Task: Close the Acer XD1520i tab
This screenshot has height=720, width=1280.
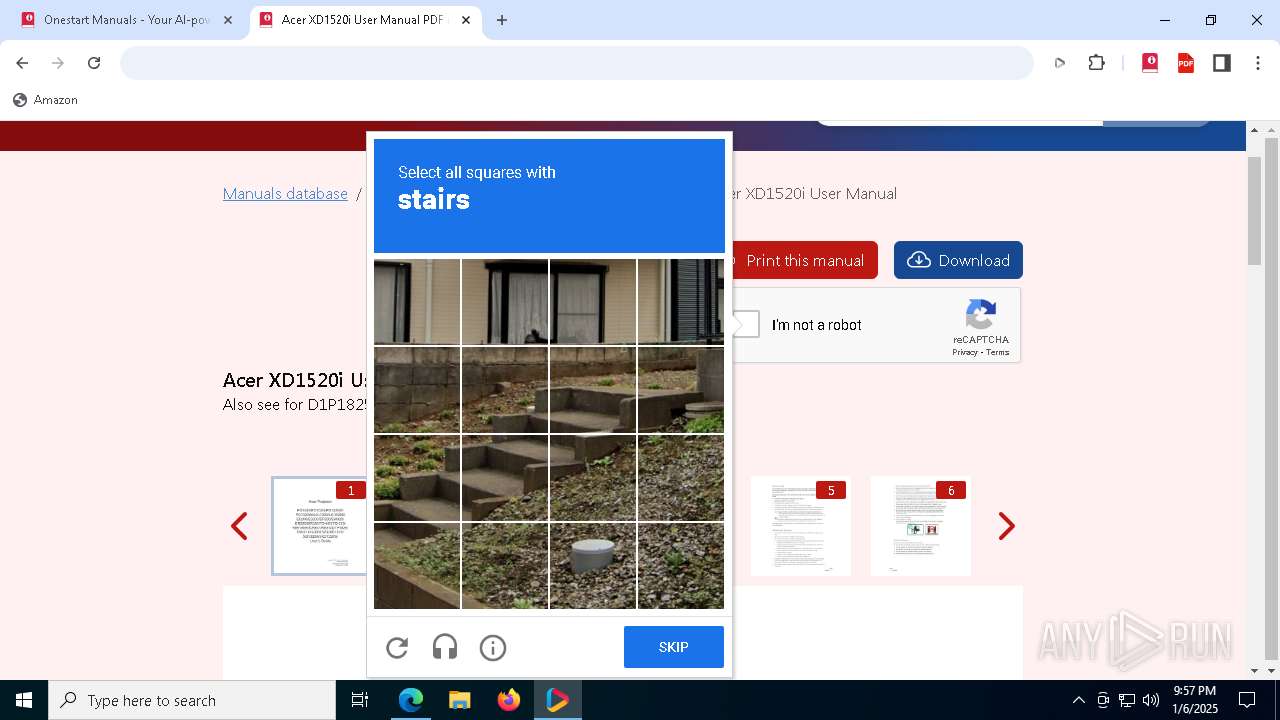Action: pos(466,20)
